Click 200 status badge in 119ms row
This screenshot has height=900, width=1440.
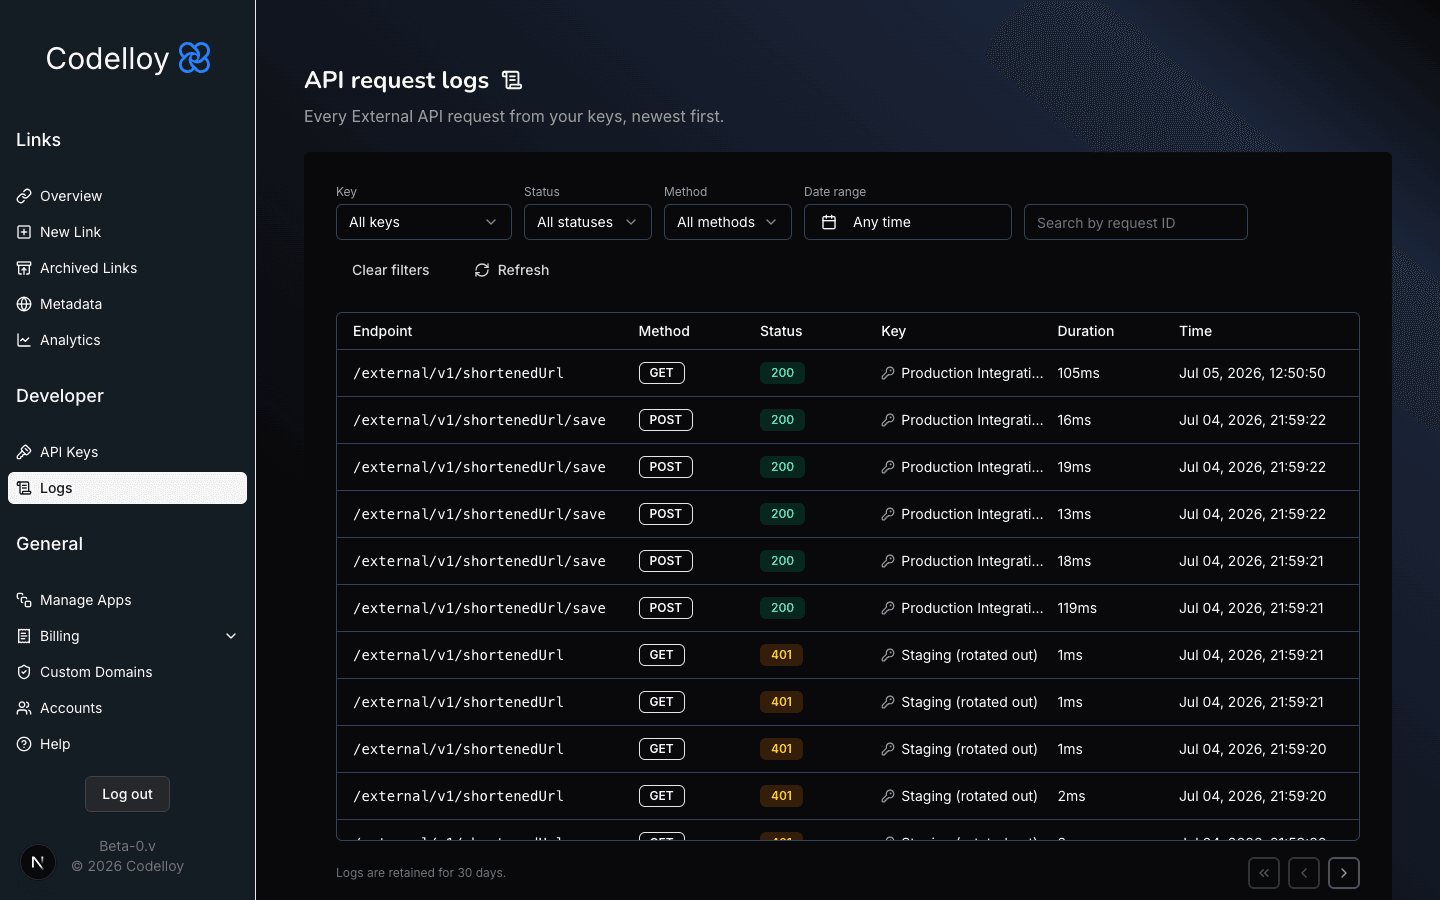tap(782, 608)
